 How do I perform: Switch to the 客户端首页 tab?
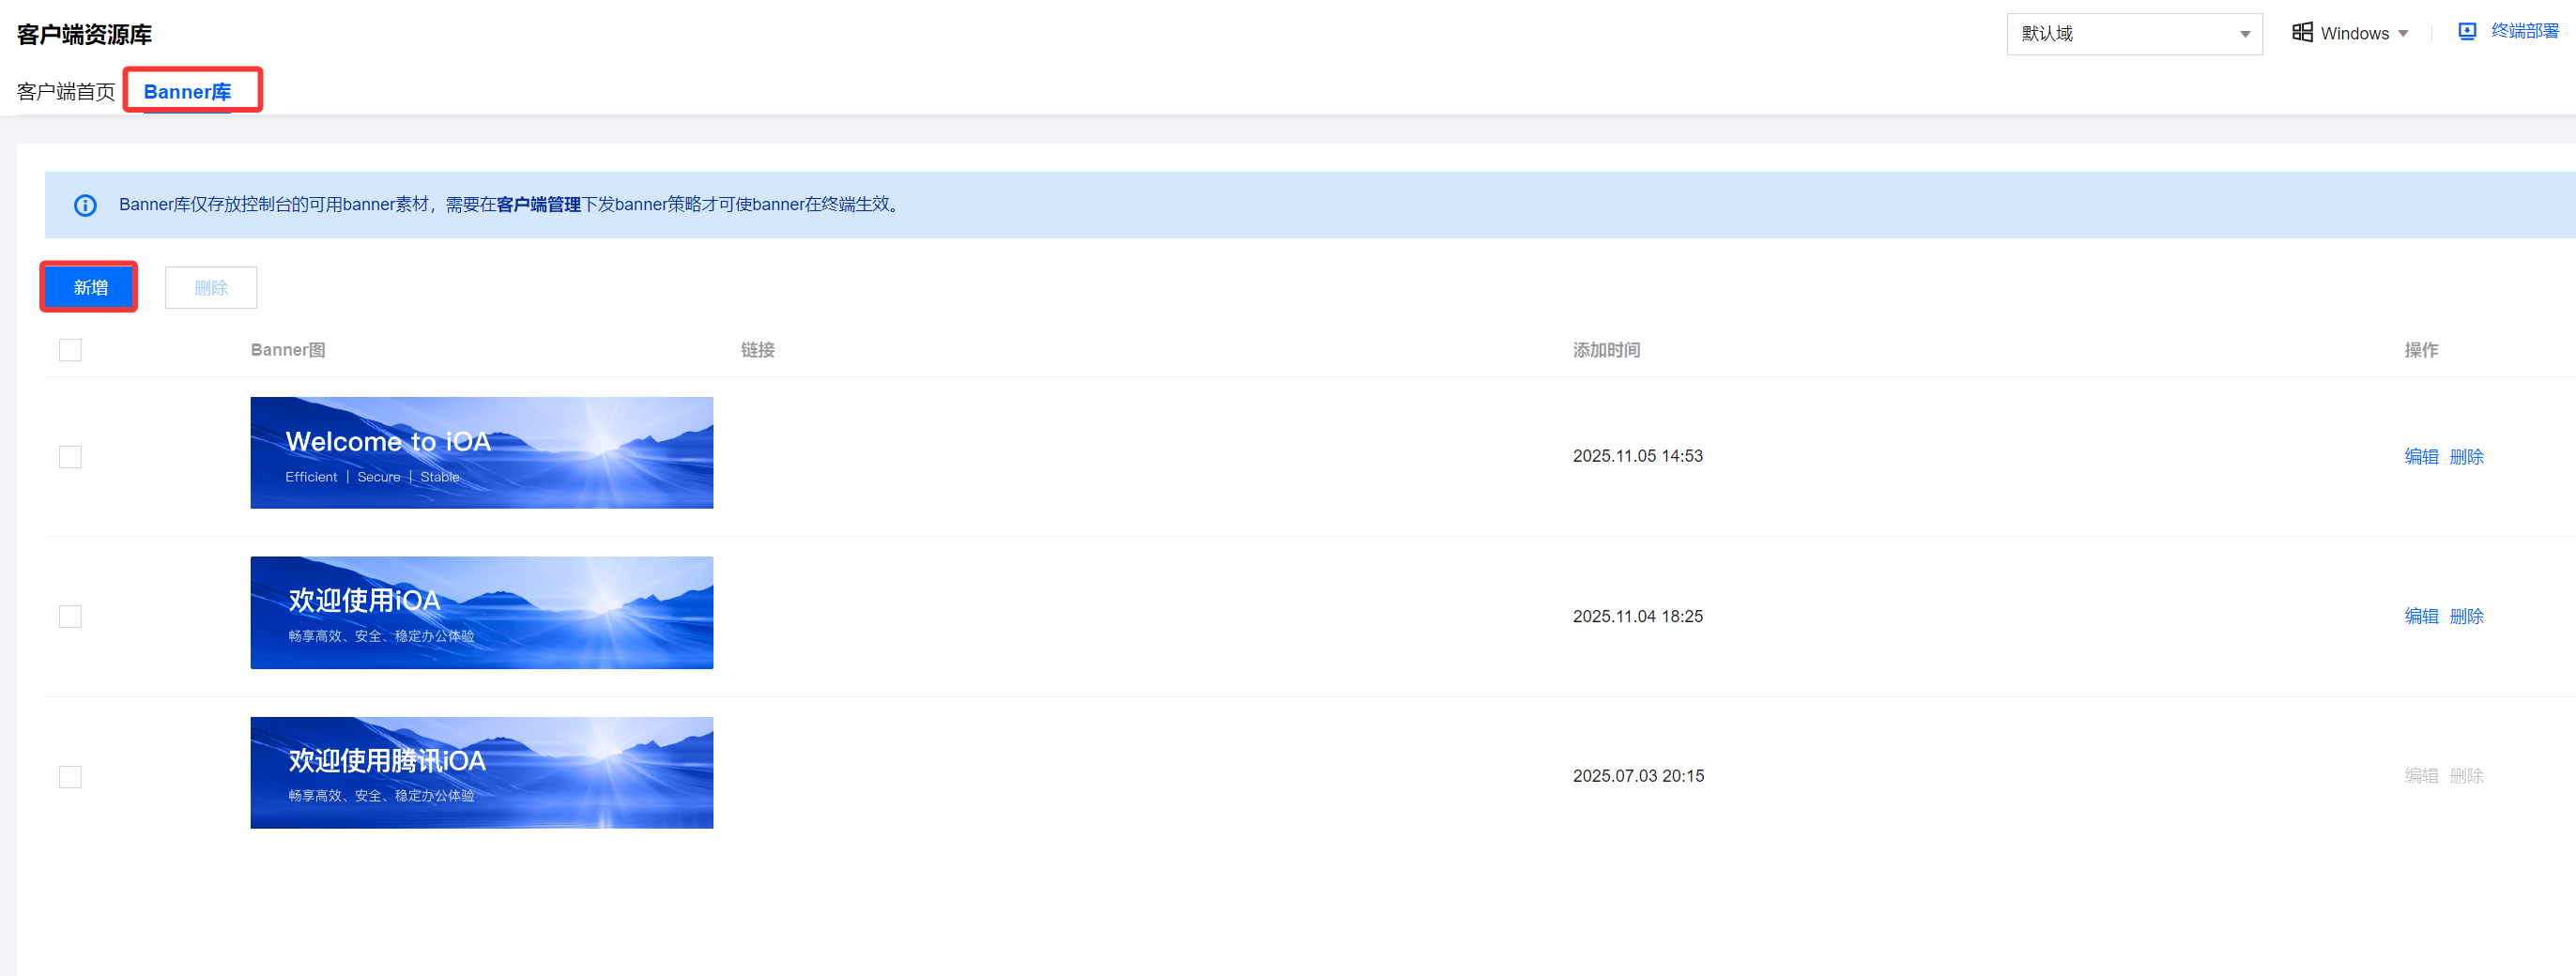pyautogui.click(x=66, y=92)
